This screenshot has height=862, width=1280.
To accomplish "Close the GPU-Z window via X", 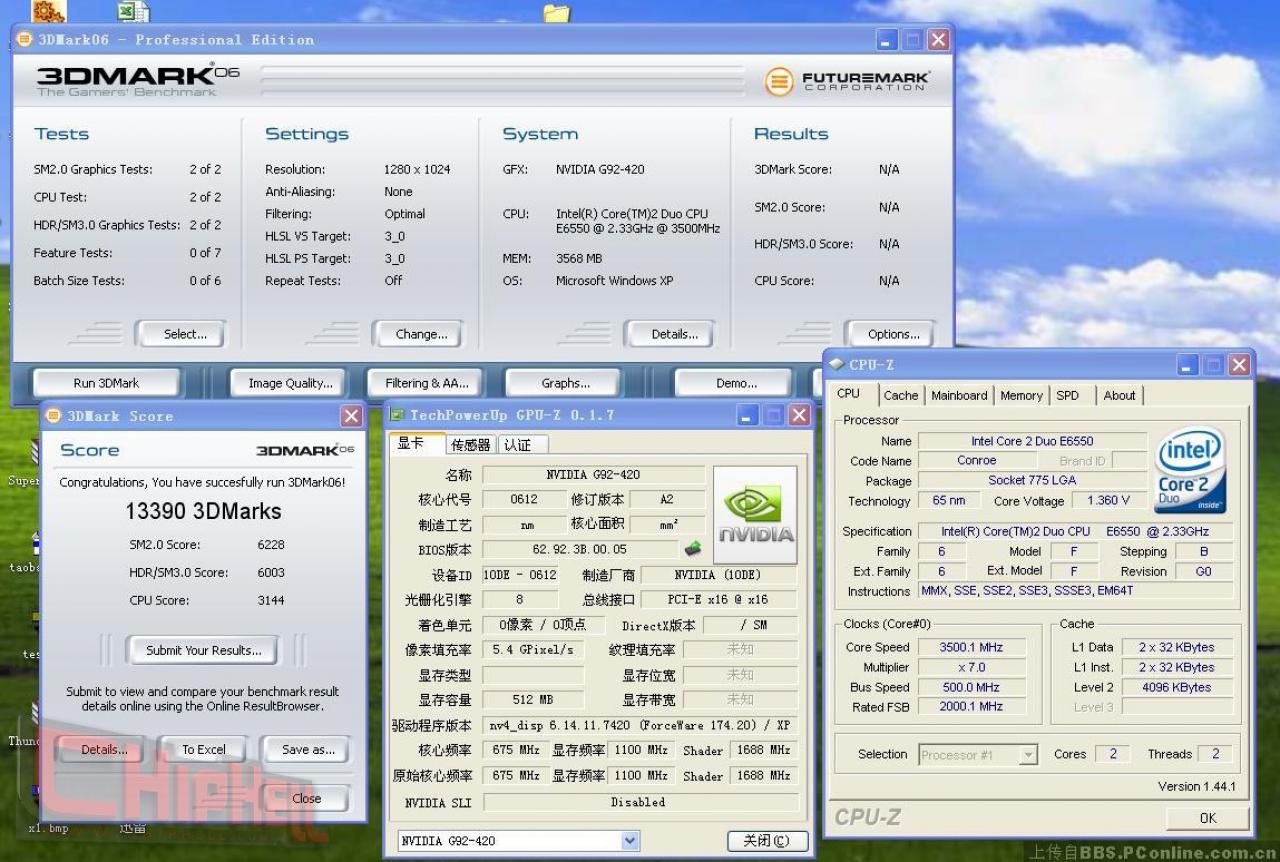I will [x=799, y=414].
